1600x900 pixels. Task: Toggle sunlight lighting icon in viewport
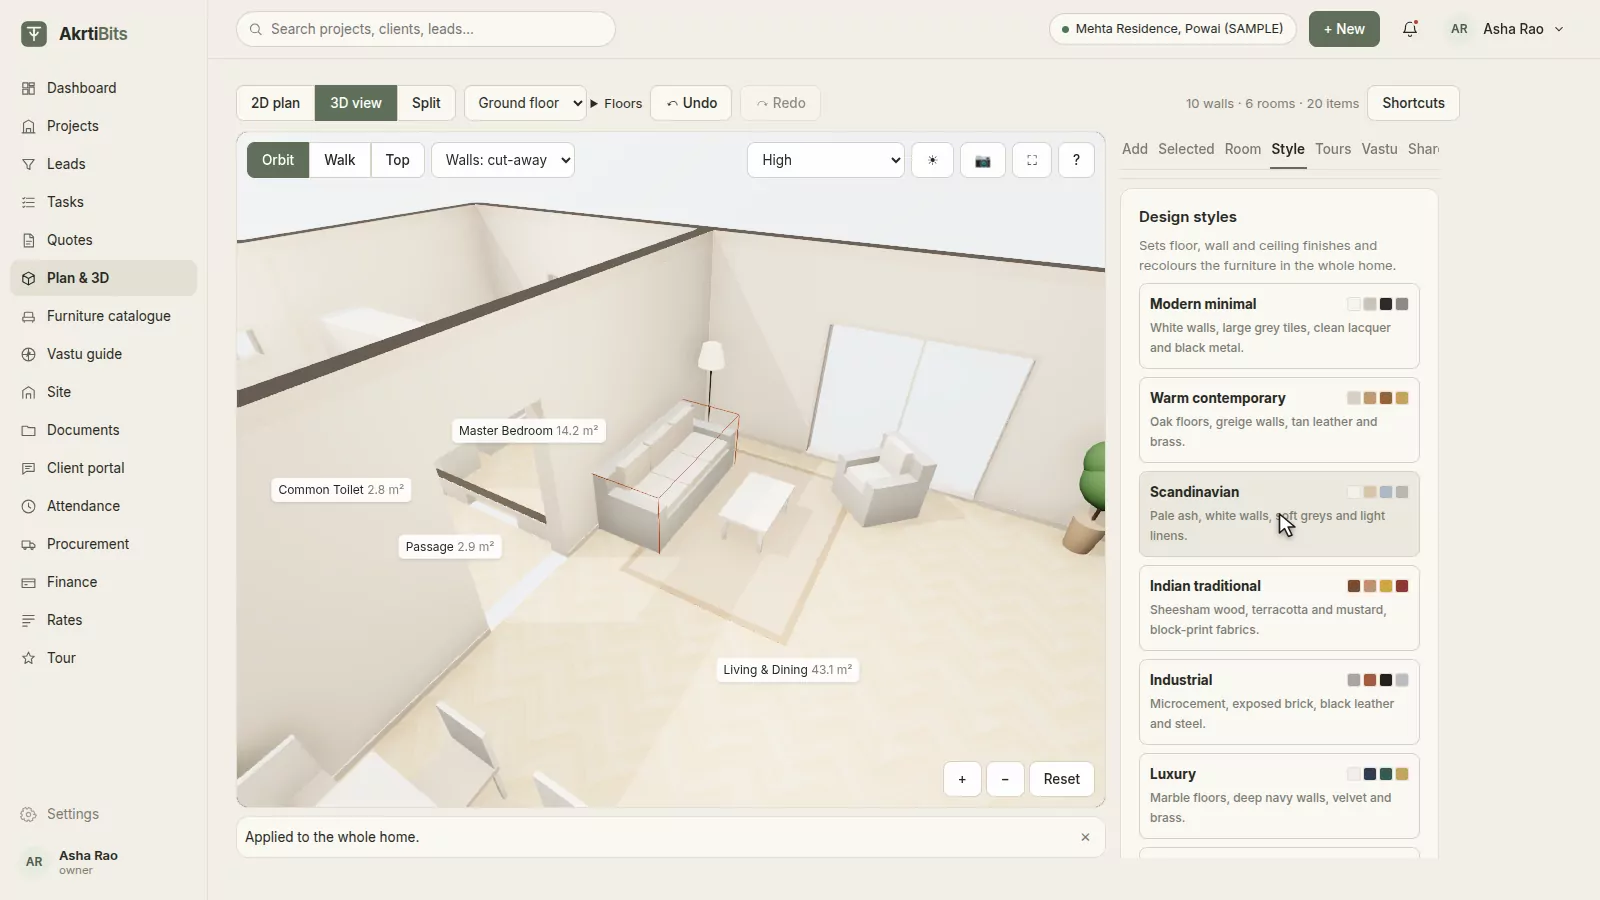tap(932, 160)
